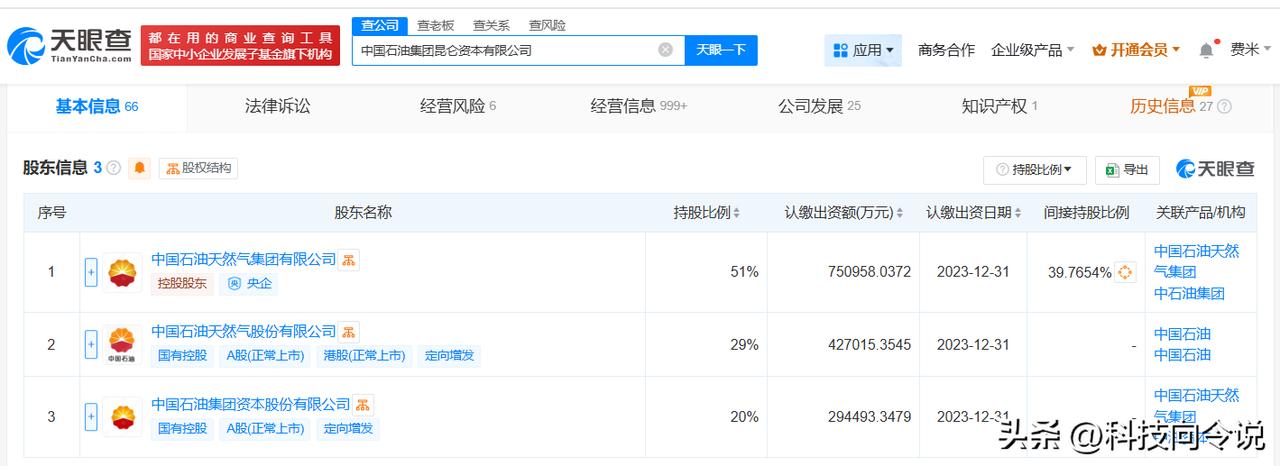Click the 中国石油集团资本股份 company logo
This screenshot has height=466, width=1280.
(122, 416)
